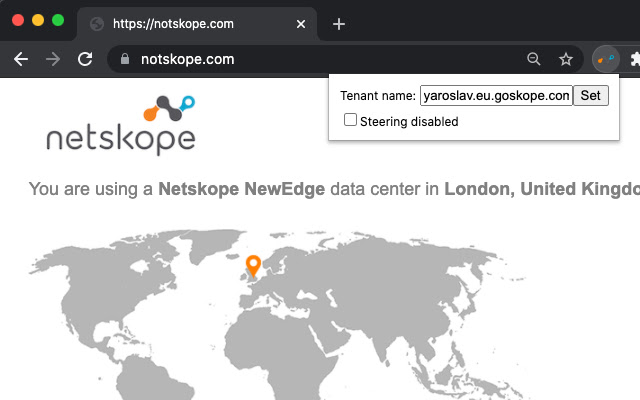Image resolution: width=640 pixels, height=400 pixels.
Task: Click into the Tenant name text field
Action: tap(496, 96)
